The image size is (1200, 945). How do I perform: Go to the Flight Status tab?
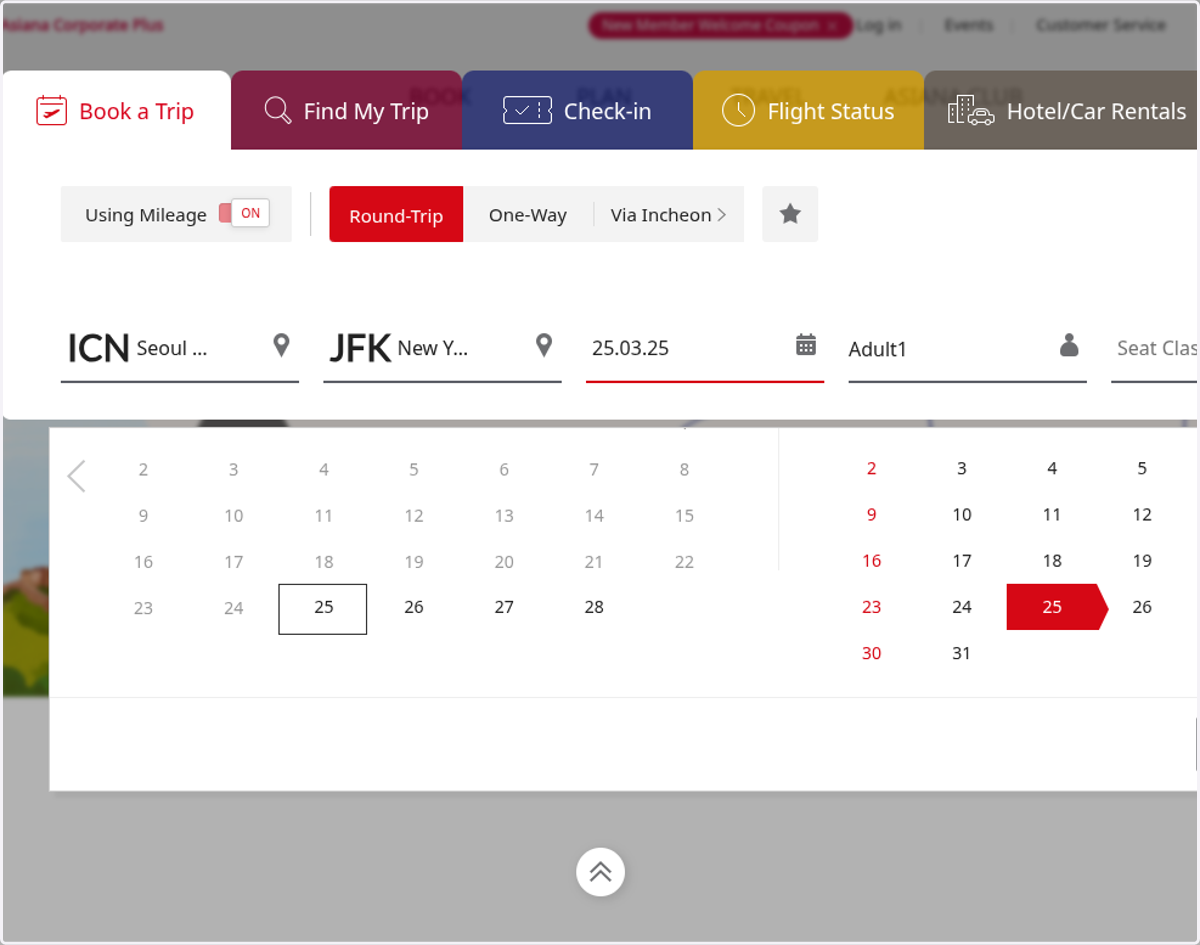[x=809, y=111]
